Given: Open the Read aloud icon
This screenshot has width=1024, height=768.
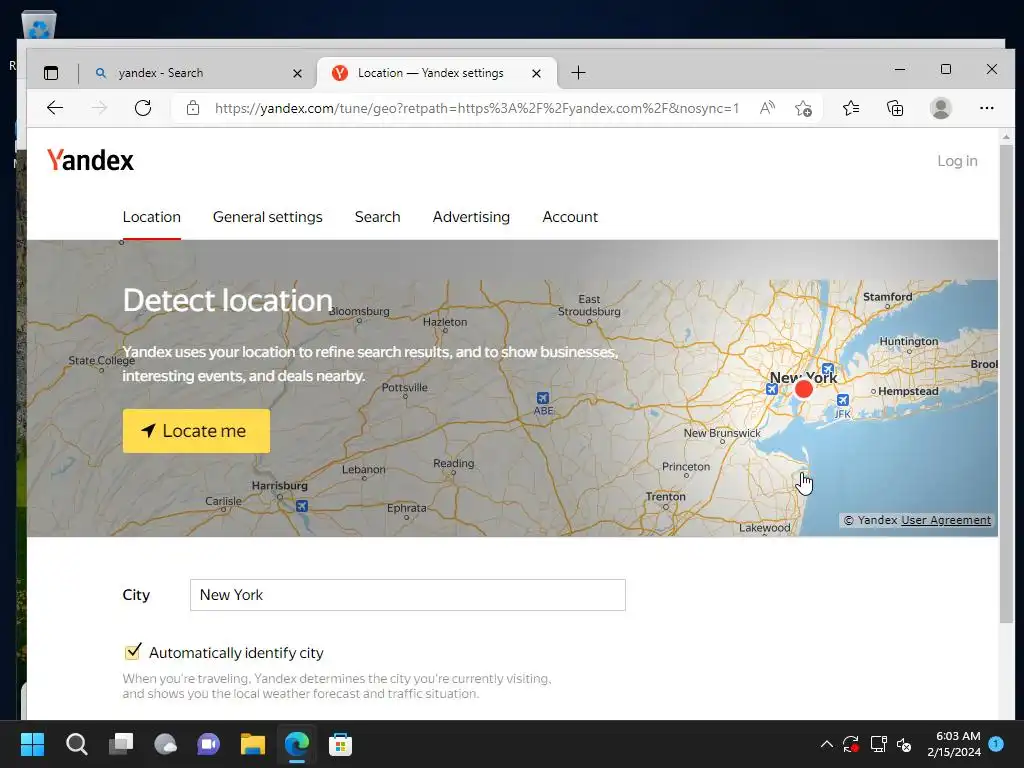Looking at the screenshot, I should point(767,108).
